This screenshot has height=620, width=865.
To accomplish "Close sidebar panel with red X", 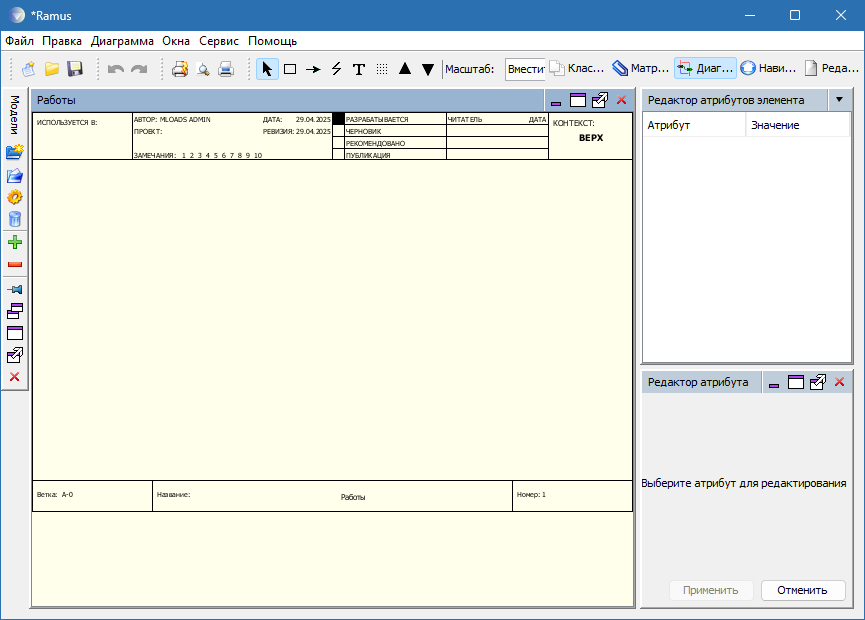I will click(x=15, y=377).
